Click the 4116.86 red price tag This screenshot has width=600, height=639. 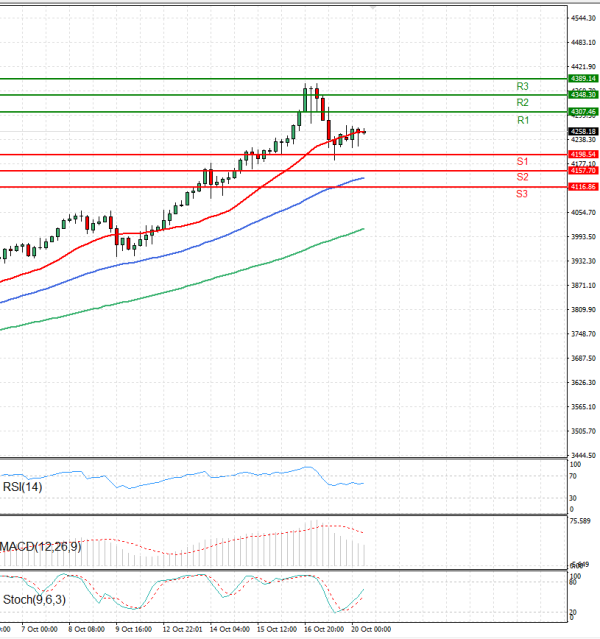coord(583,187)
